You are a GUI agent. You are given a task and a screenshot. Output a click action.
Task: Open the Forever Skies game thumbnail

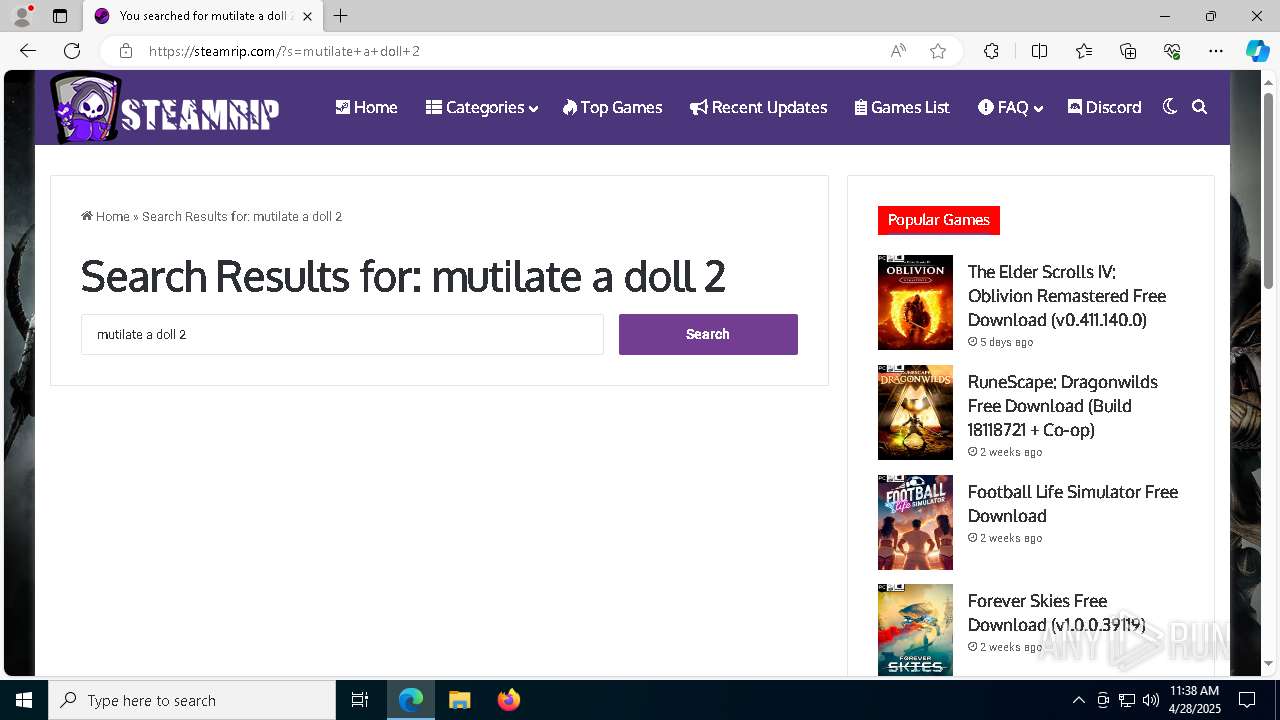915,630
